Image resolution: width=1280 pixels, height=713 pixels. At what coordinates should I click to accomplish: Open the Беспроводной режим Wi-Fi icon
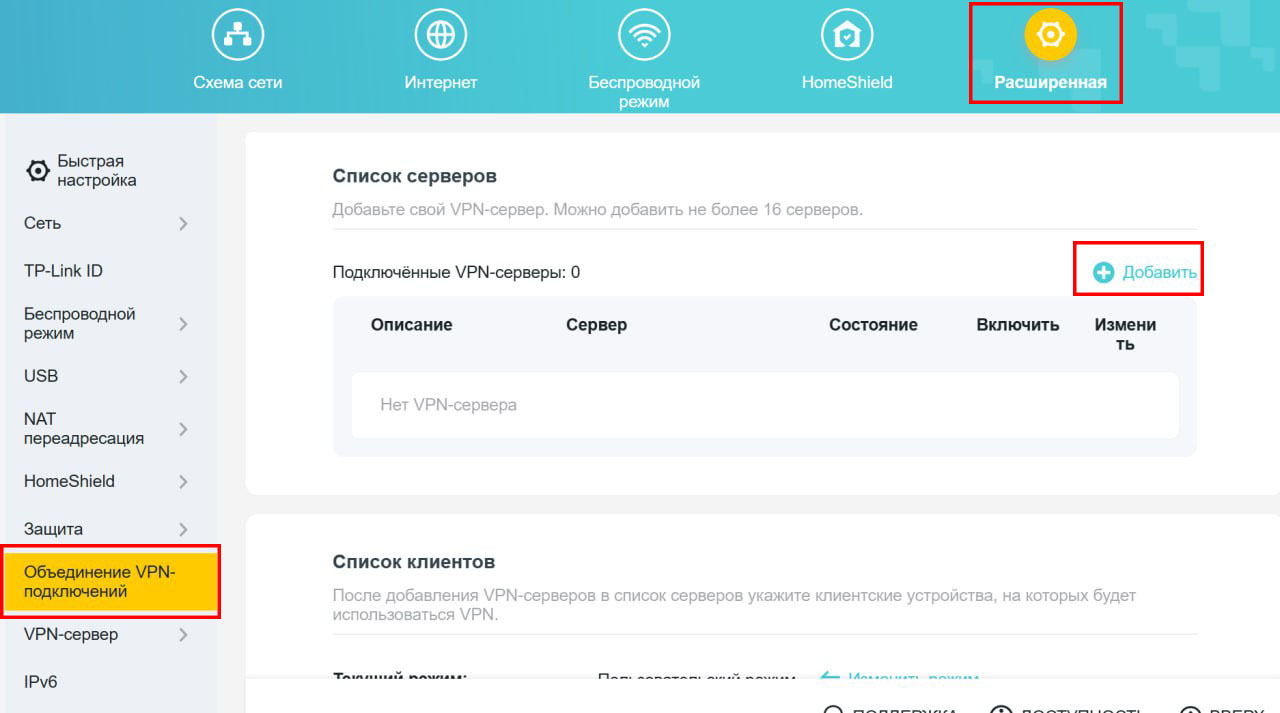tap(643, 37)
